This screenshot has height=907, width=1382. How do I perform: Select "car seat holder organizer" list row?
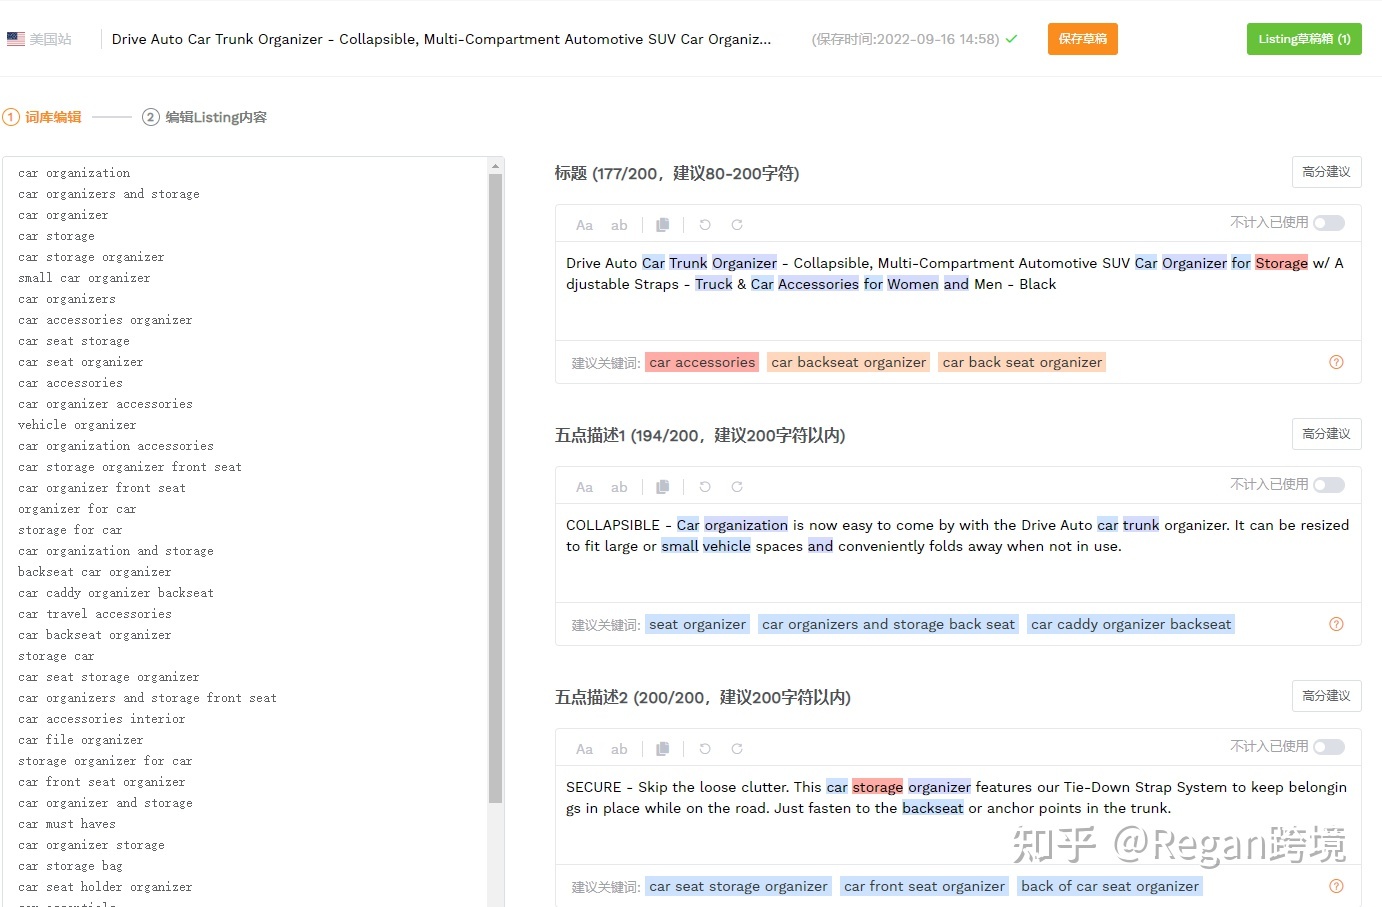pos(105,887)
